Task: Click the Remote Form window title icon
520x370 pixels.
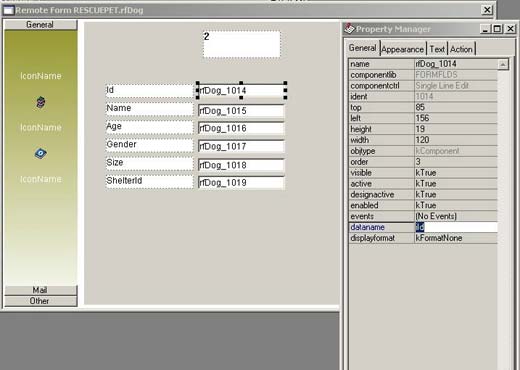Action: pos(8,10)
